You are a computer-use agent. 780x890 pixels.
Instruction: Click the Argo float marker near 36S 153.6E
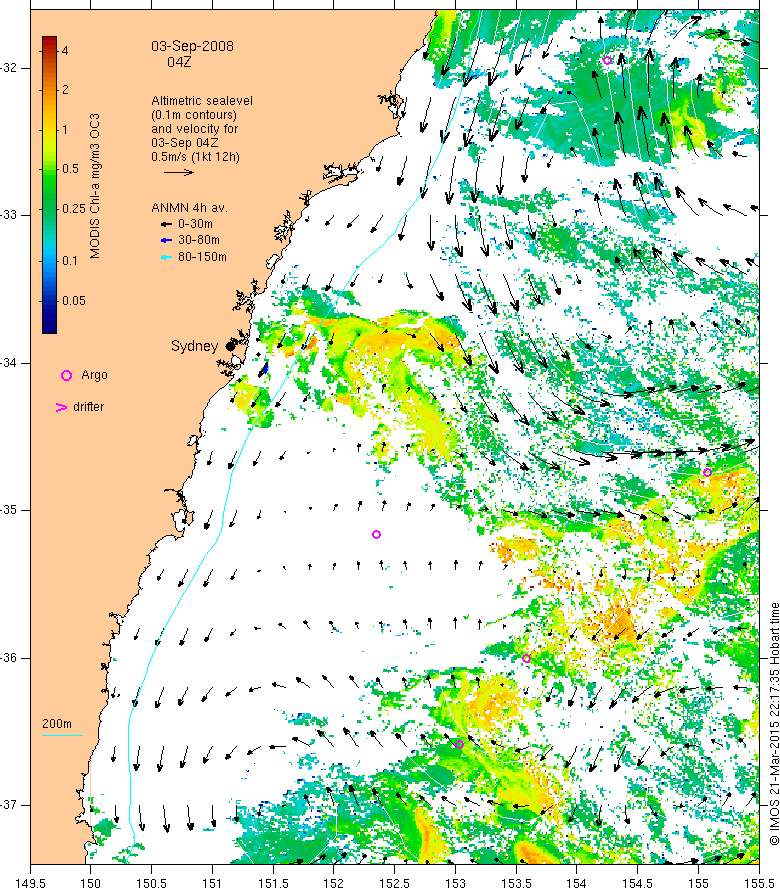526,658
